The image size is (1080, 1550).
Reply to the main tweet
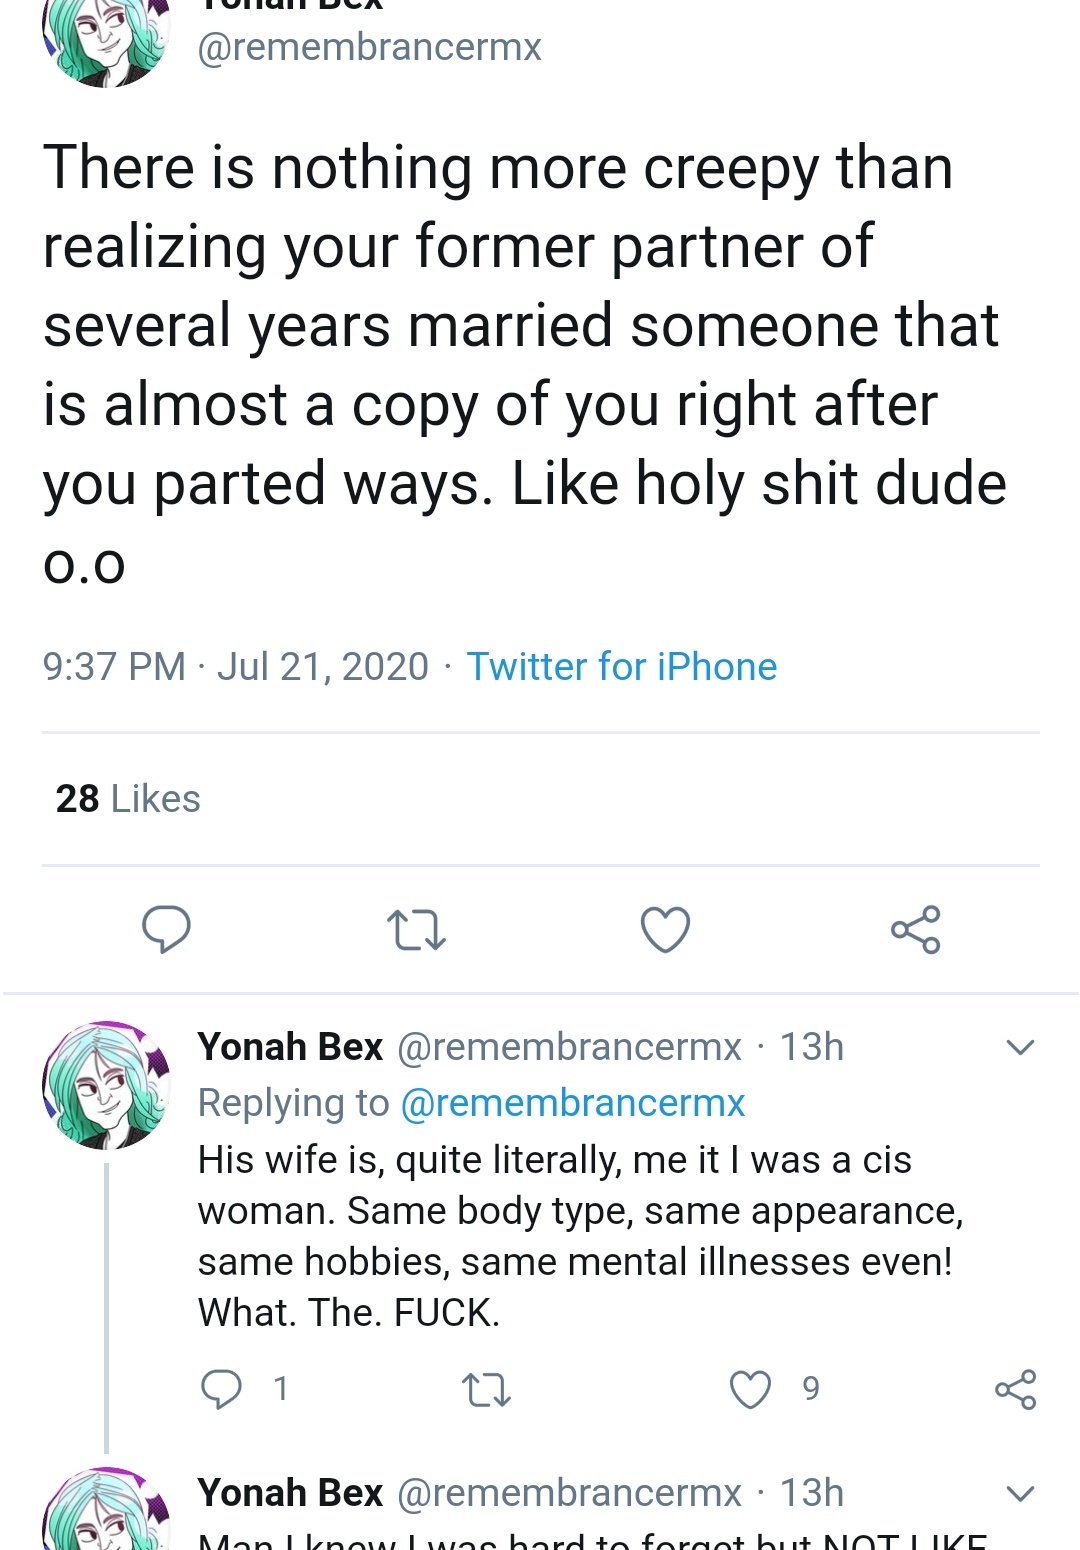[166, 929]
